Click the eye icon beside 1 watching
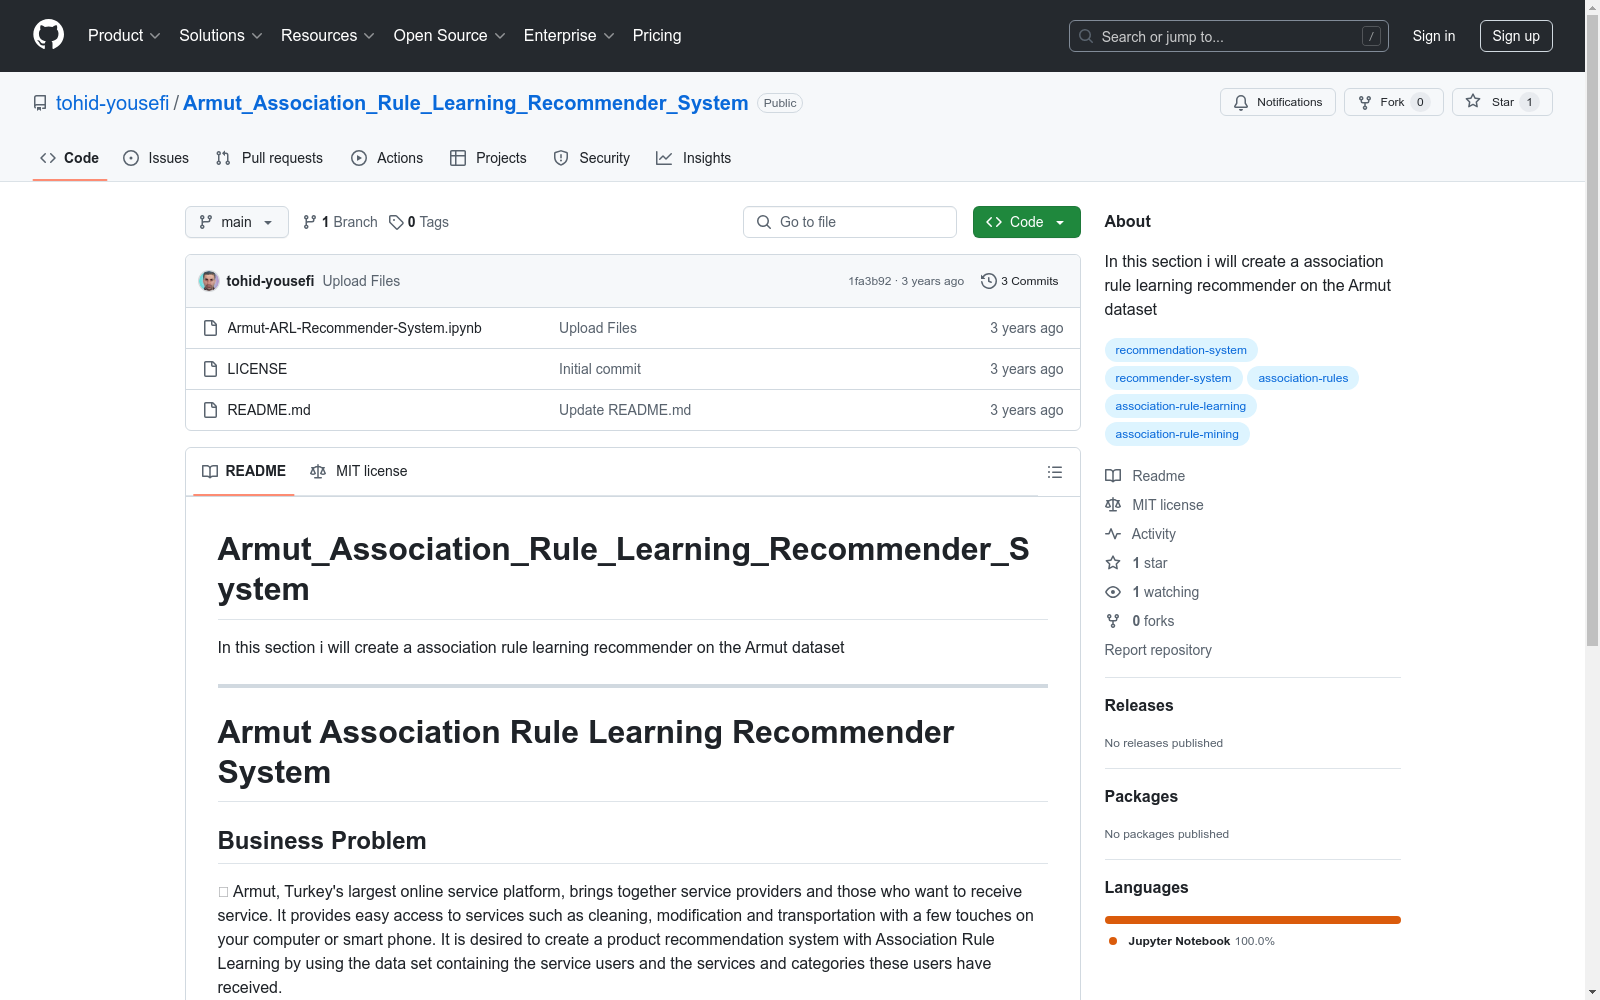1600x1000 pixels. pos(1113,592)
